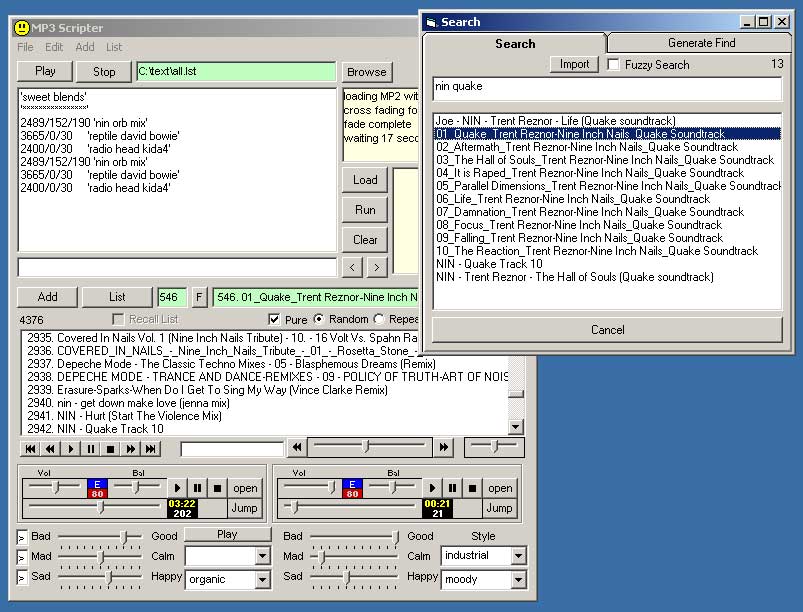This screenshot has width=803, height=612.
Task: Open the industrial style dropdown
Action: pyautogui.click(x=517, y=556)
